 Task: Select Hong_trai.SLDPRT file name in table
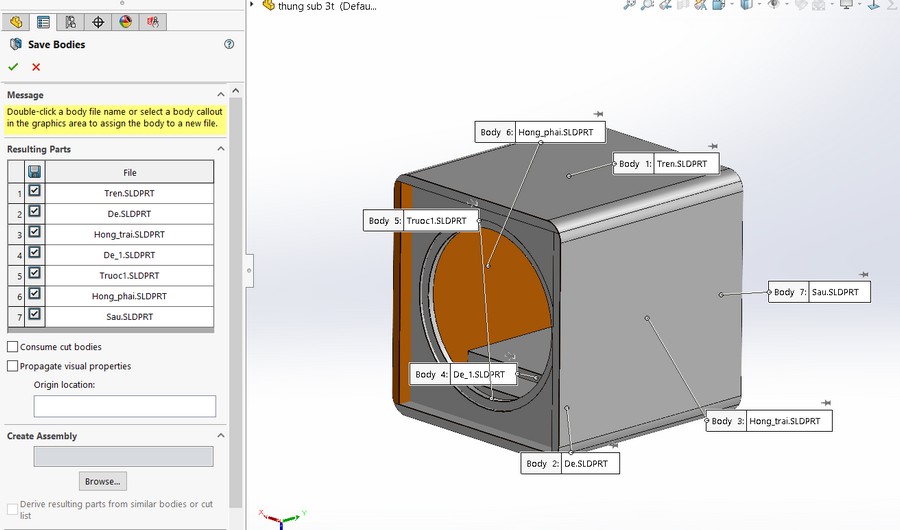point(129,234)
